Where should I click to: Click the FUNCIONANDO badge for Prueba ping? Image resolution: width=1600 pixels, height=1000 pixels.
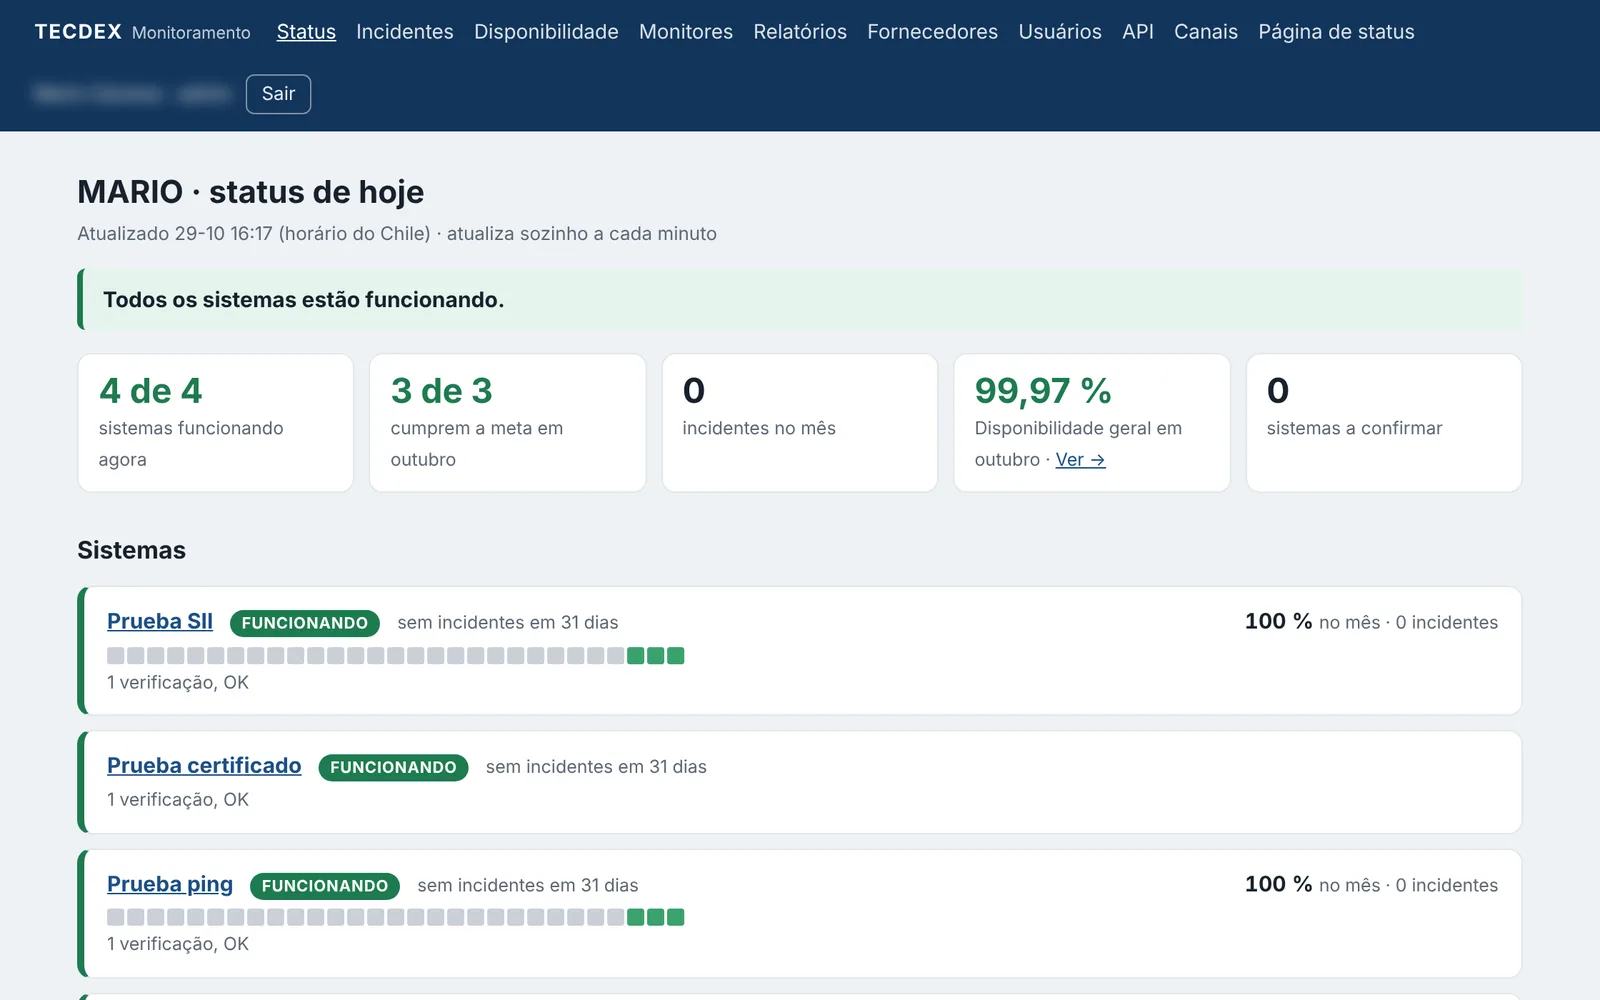tap(325, 886)
